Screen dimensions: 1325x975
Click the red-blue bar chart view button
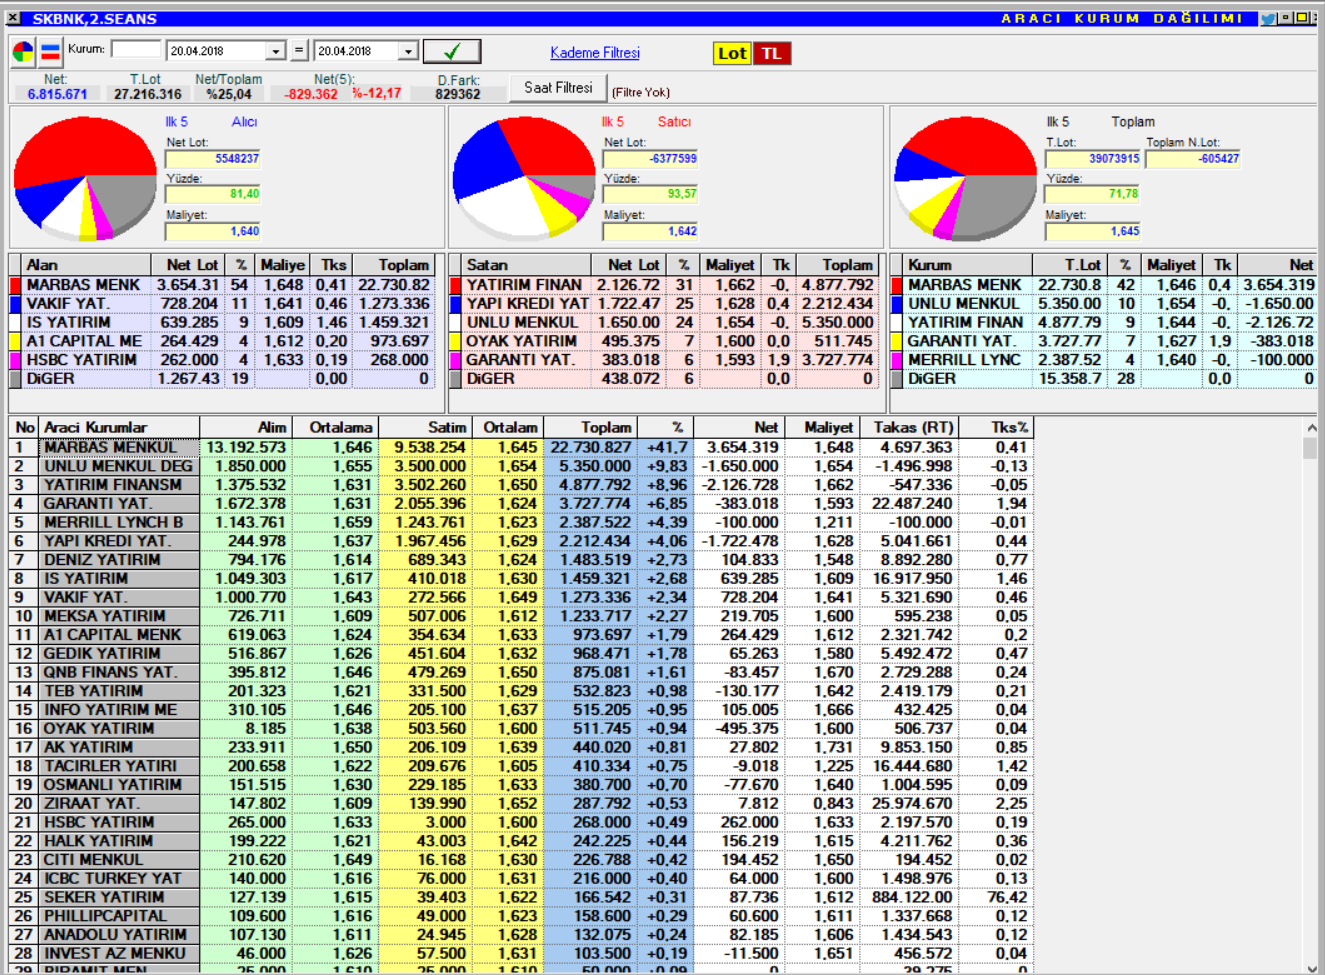(50, 51)
